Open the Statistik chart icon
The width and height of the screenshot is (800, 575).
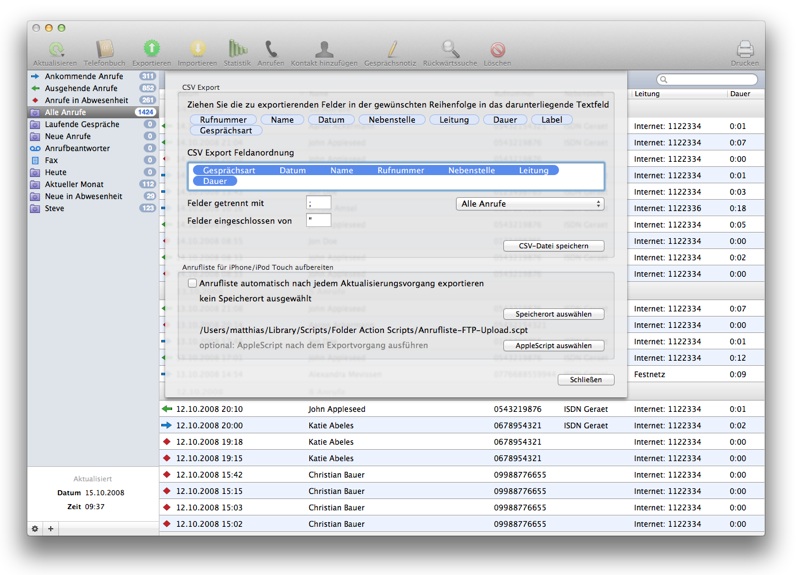pos(237,49)
